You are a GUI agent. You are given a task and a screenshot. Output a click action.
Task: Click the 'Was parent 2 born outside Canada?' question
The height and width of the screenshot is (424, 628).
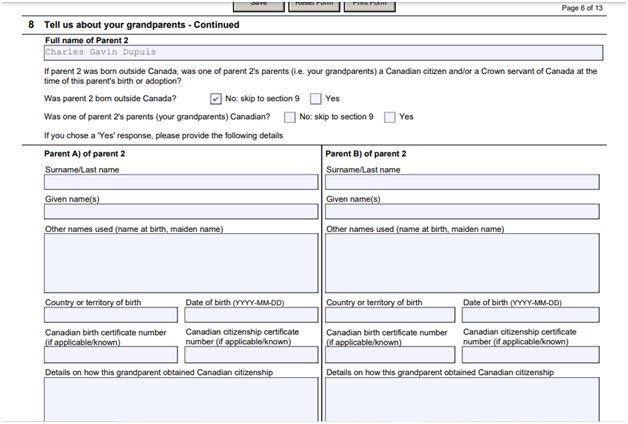(x=110, y=99)
